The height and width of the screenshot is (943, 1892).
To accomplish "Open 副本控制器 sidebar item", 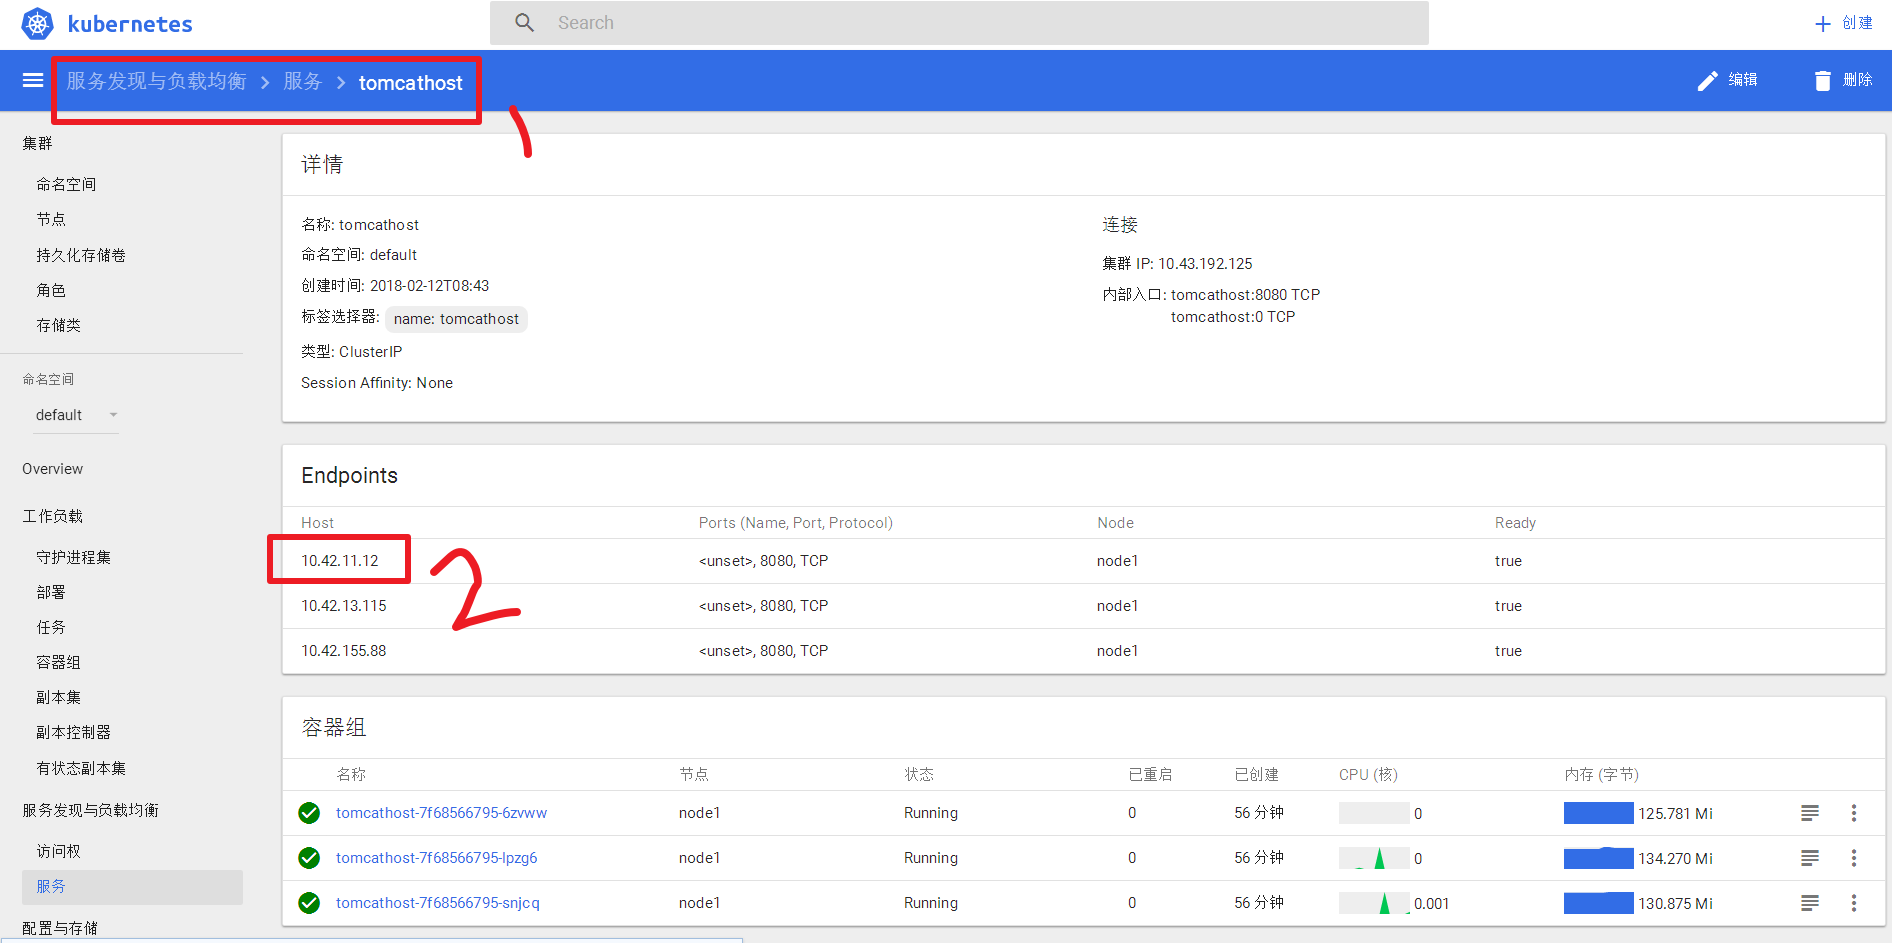I will [73, 733].
